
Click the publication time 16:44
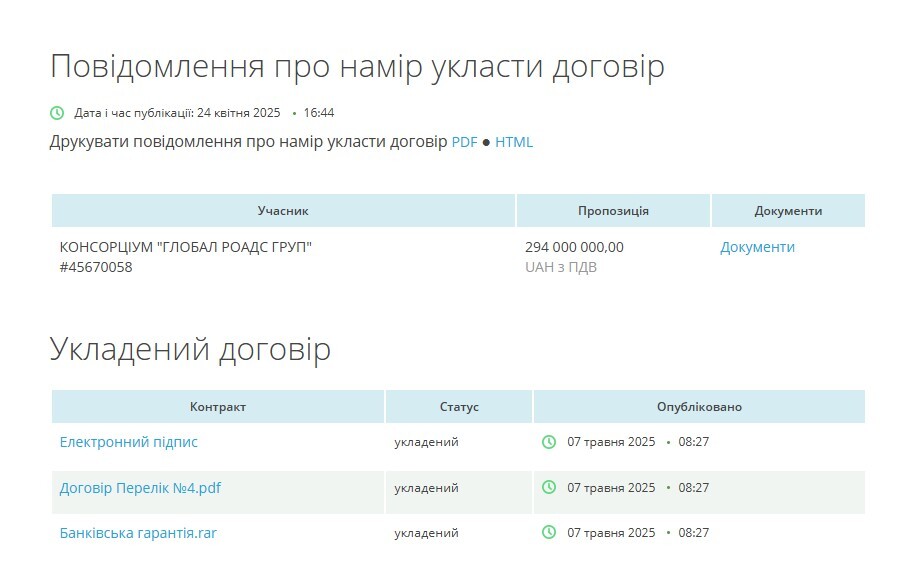[x=319, y=113]
